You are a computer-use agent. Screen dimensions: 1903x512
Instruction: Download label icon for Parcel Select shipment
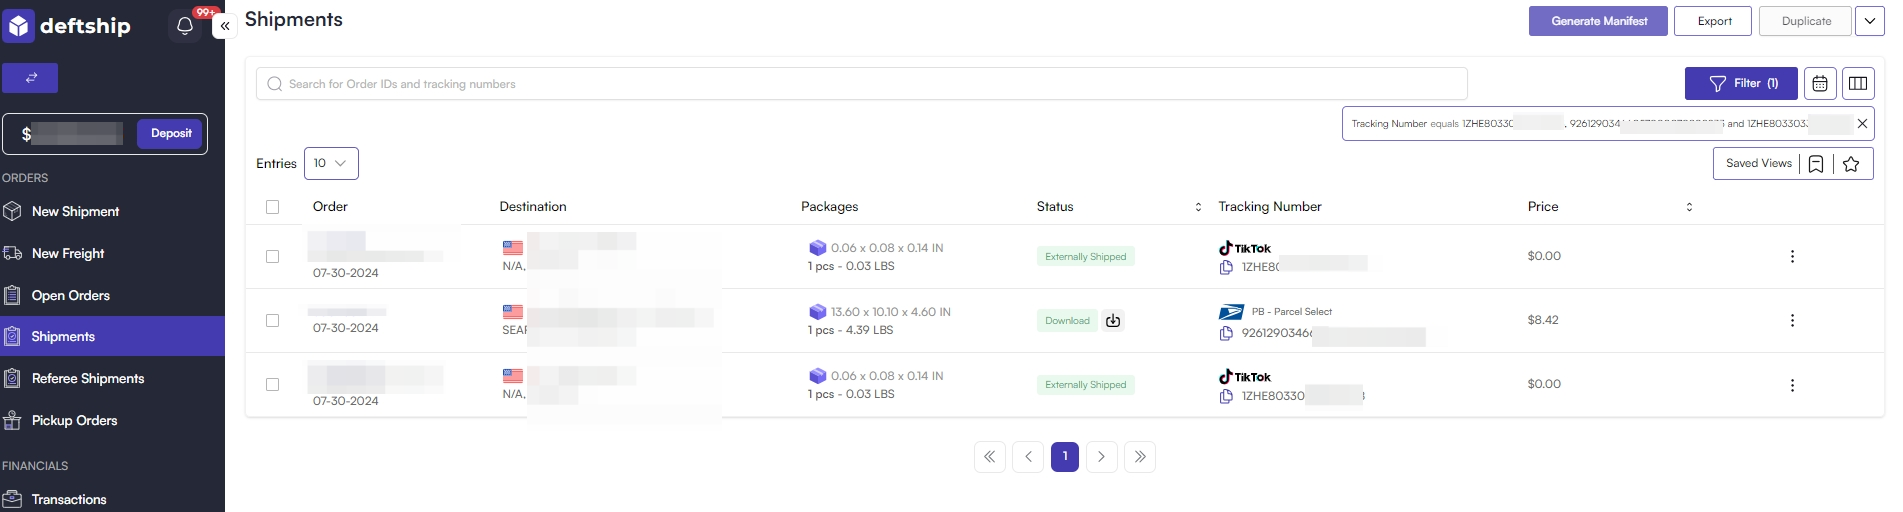pyautogui.click(x=1113, y=321)
